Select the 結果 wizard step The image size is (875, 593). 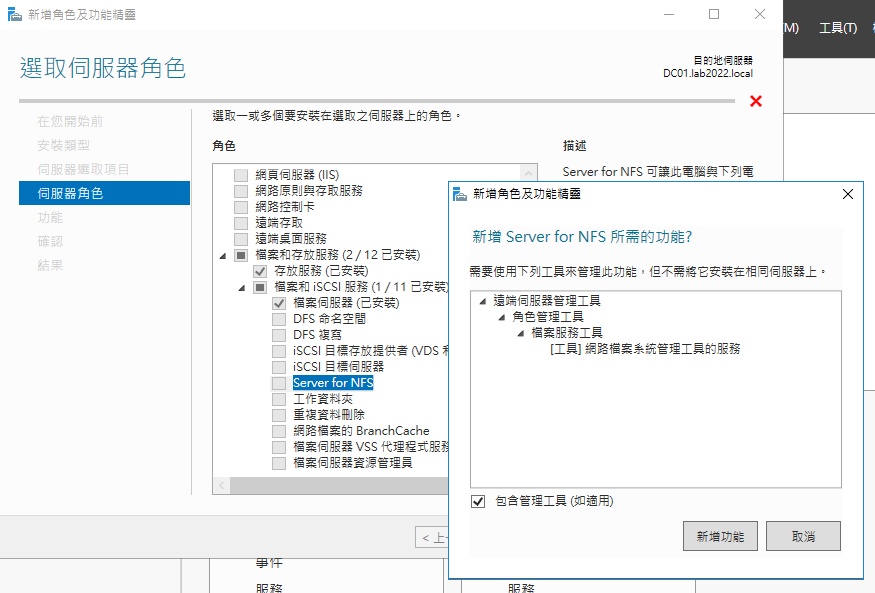coord(50,265)
